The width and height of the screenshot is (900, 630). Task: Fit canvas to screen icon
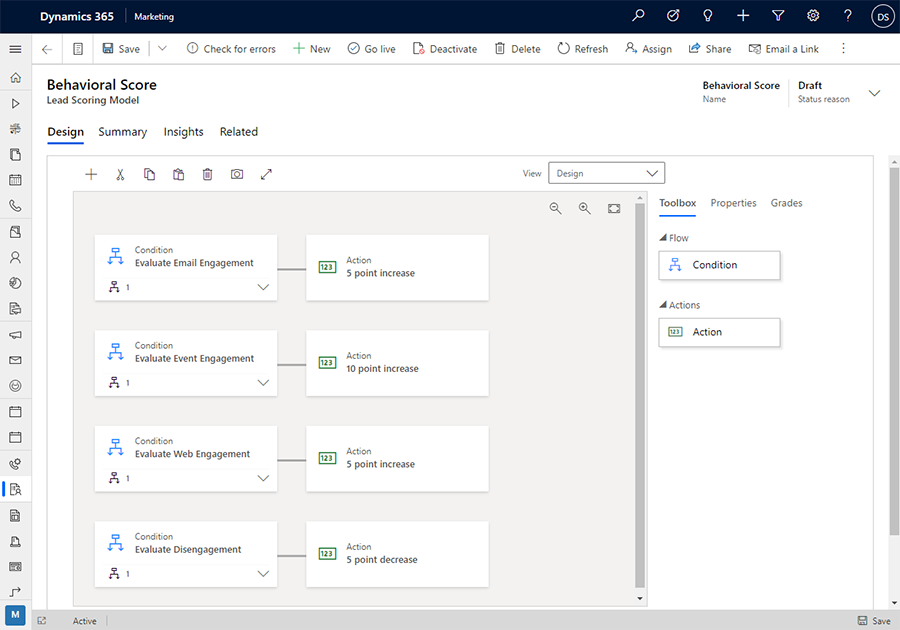coord(614,208)
